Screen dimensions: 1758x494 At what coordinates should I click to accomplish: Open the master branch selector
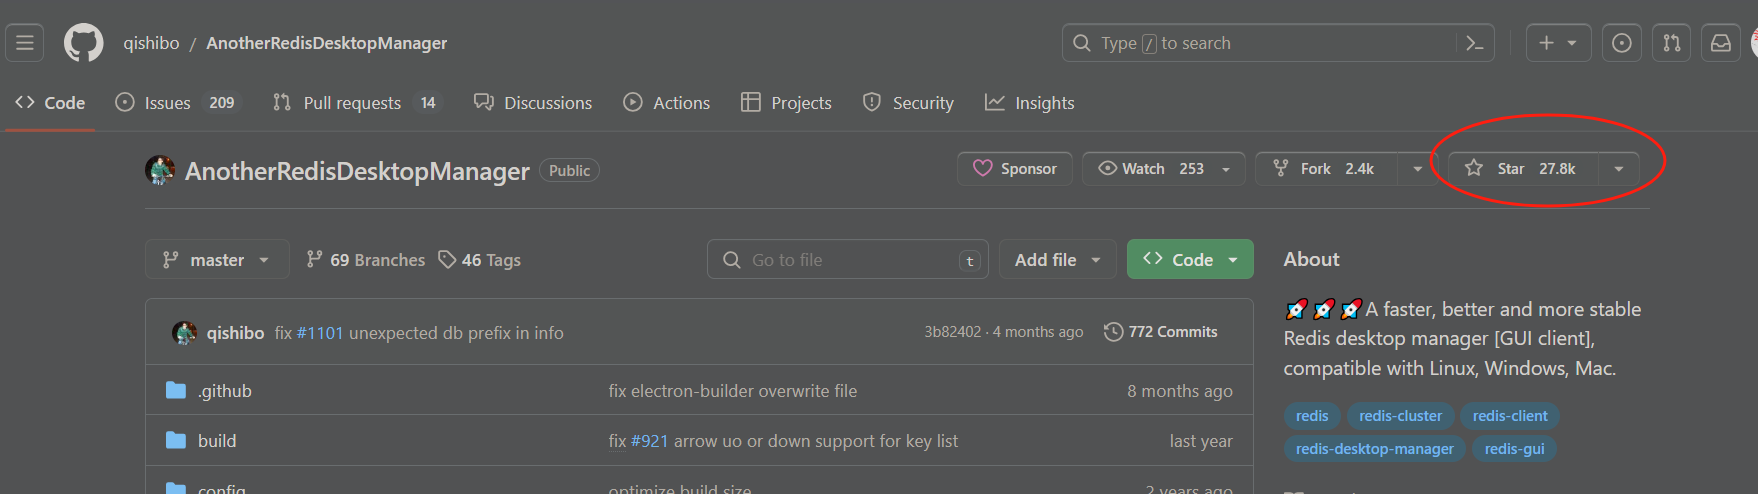[x=217, y=260]
